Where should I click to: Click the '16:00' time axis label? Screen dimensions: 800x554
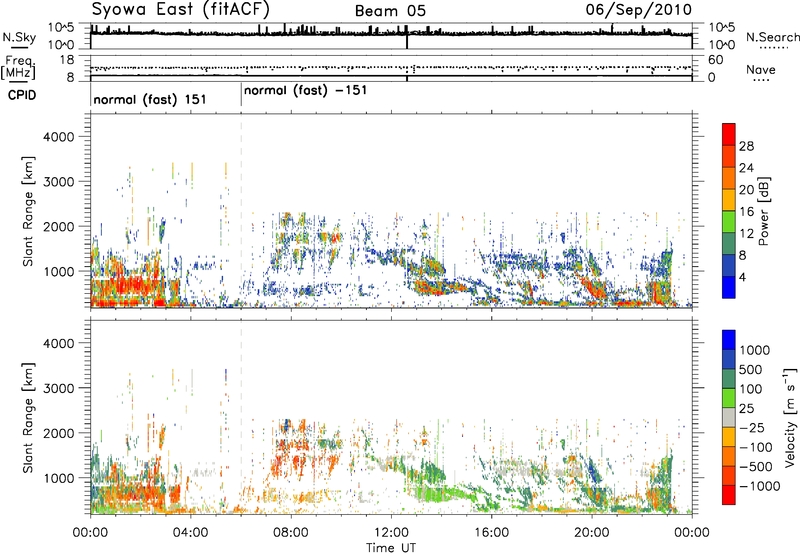pyautogui.click(x=491, y=532)
